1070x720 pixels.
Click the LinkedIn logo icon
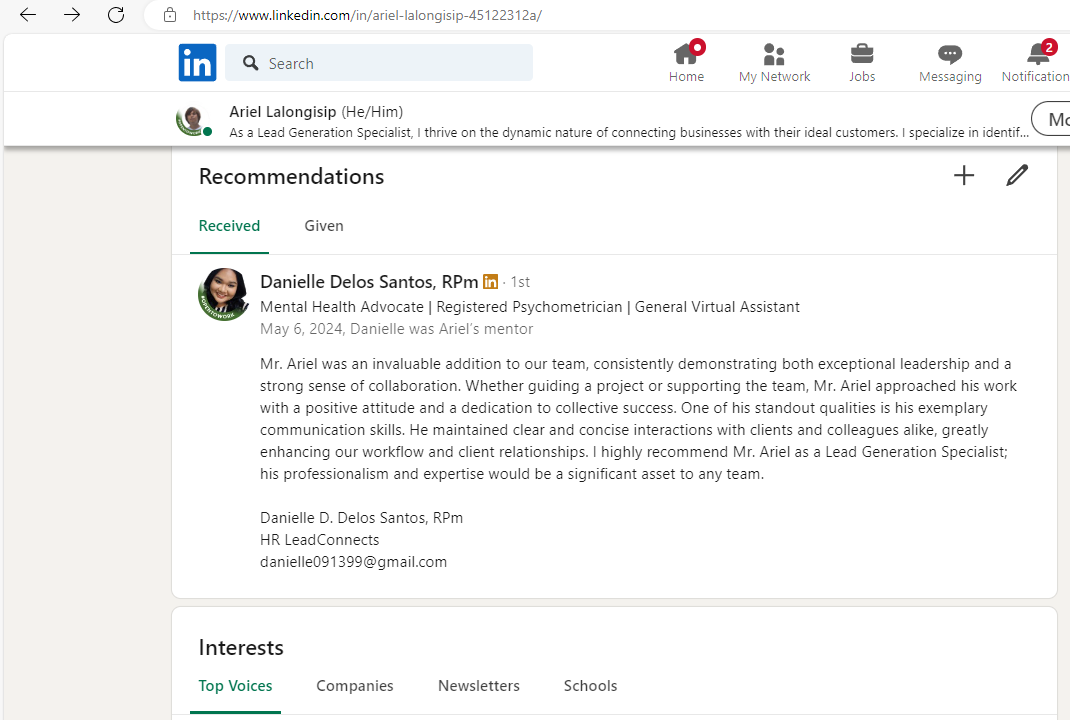pyautogui.click(x=197, y=63)
